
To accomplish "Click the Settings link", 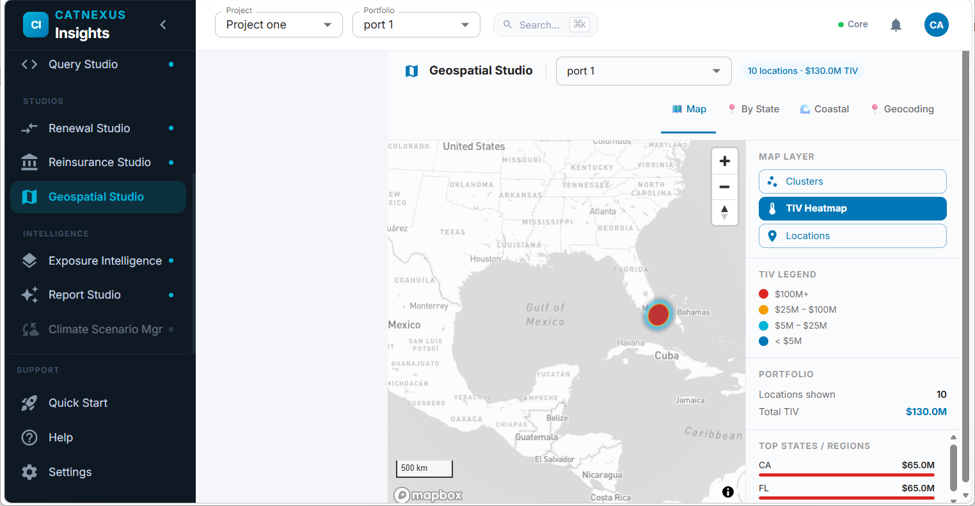I will click(70, 472).
